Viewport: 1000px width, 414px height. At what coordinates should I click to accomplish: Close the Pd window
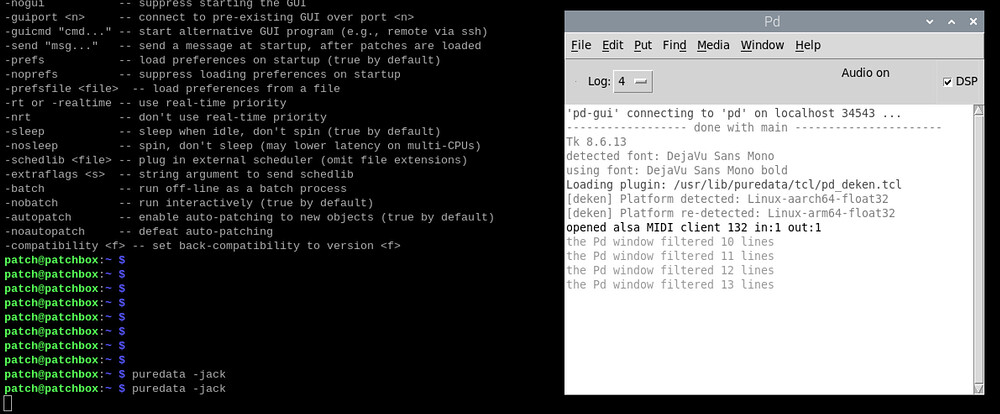(973, 22)
